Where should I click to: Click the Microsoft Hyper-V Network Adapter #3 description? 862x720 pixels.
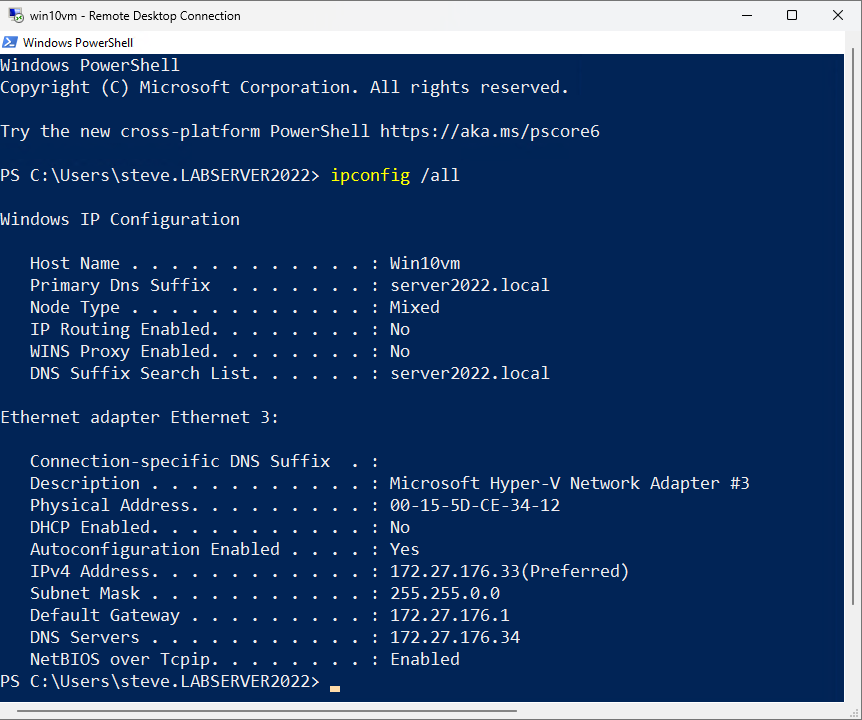pyautogui.click(x=569, y=484)
